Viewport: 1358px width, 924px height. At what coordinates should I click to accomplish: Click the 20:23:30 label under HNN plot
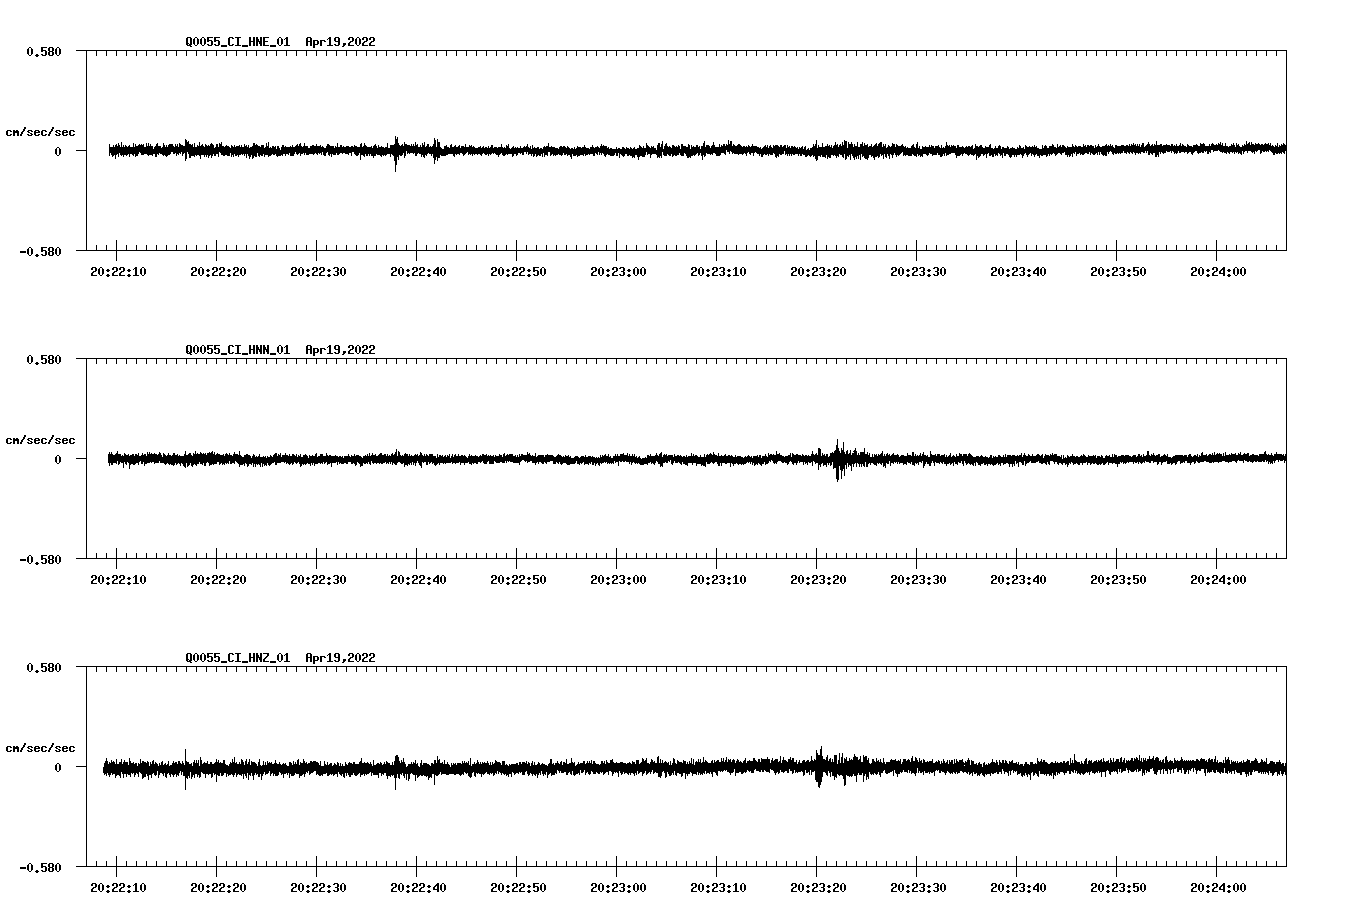918,580
